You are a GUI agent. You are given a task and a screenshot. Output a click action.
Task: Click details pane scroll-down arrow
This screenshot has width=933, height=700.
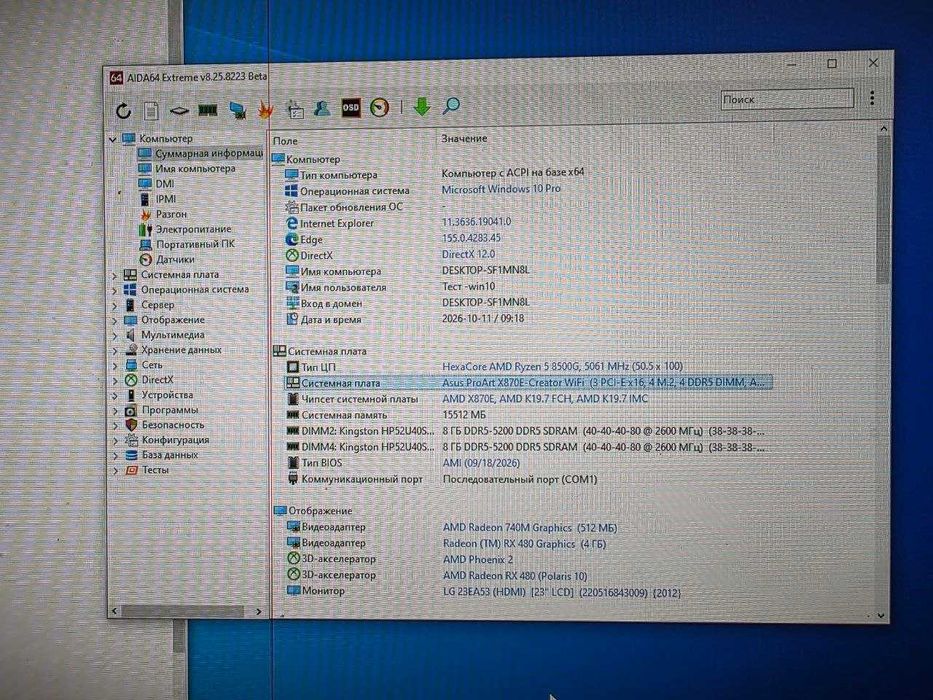click(x=881, y=616)
